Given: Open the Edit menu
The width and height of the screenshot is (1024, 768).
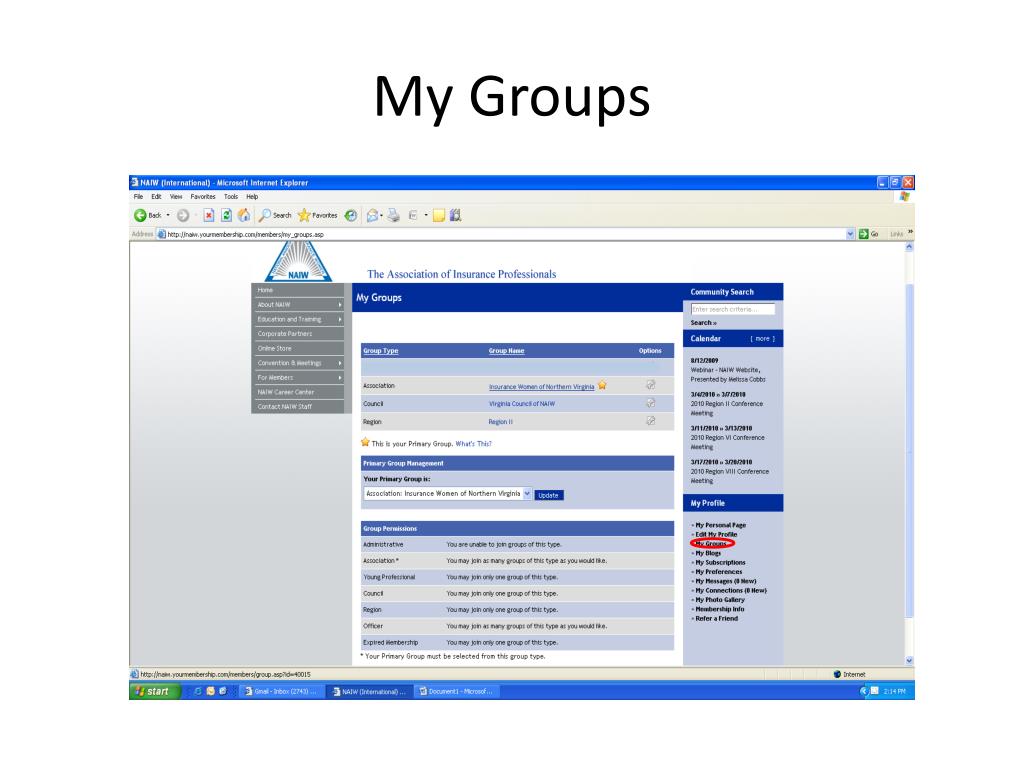Looking at the screenshot, I should tap(156, 197).
